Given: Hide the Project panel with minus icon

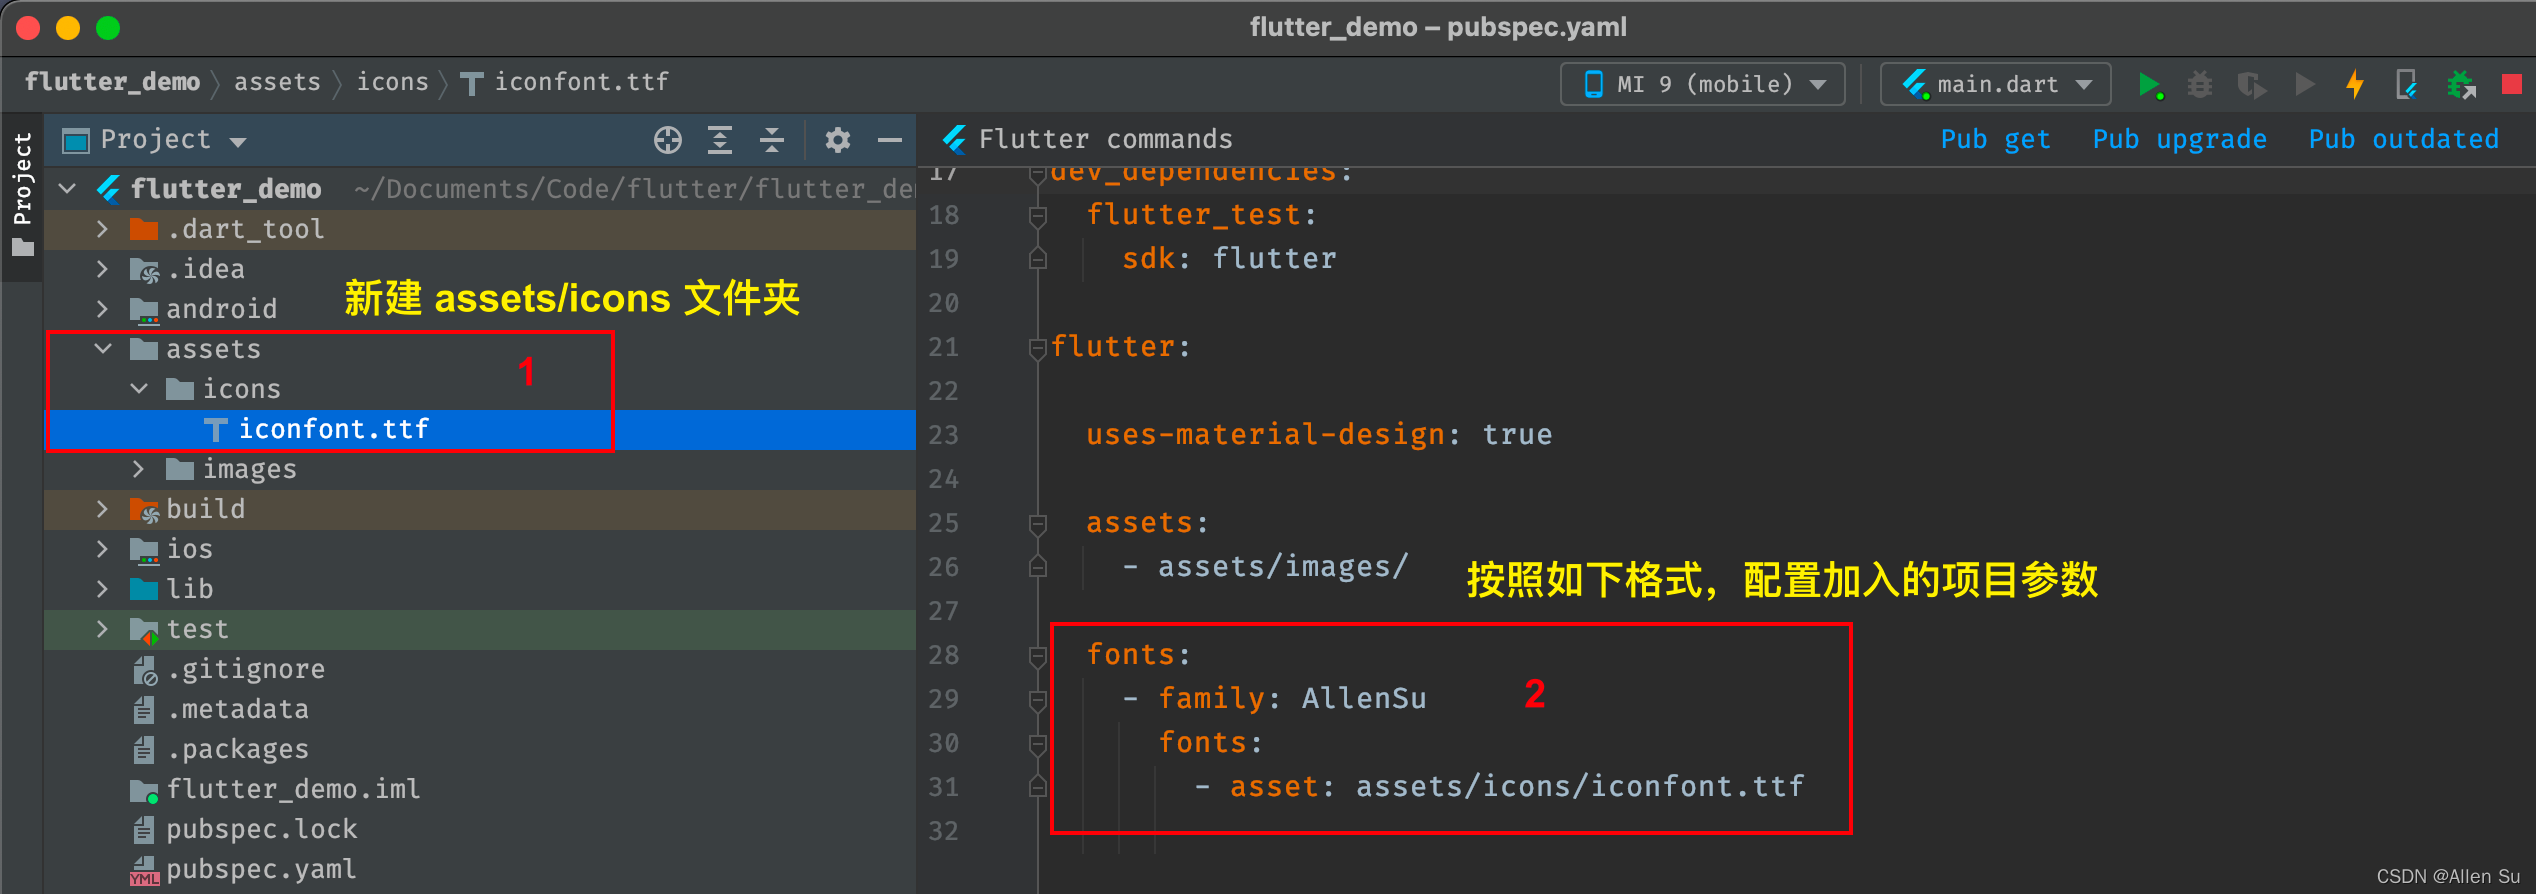Looking at the screenshot, I should (x=890, y=140).
